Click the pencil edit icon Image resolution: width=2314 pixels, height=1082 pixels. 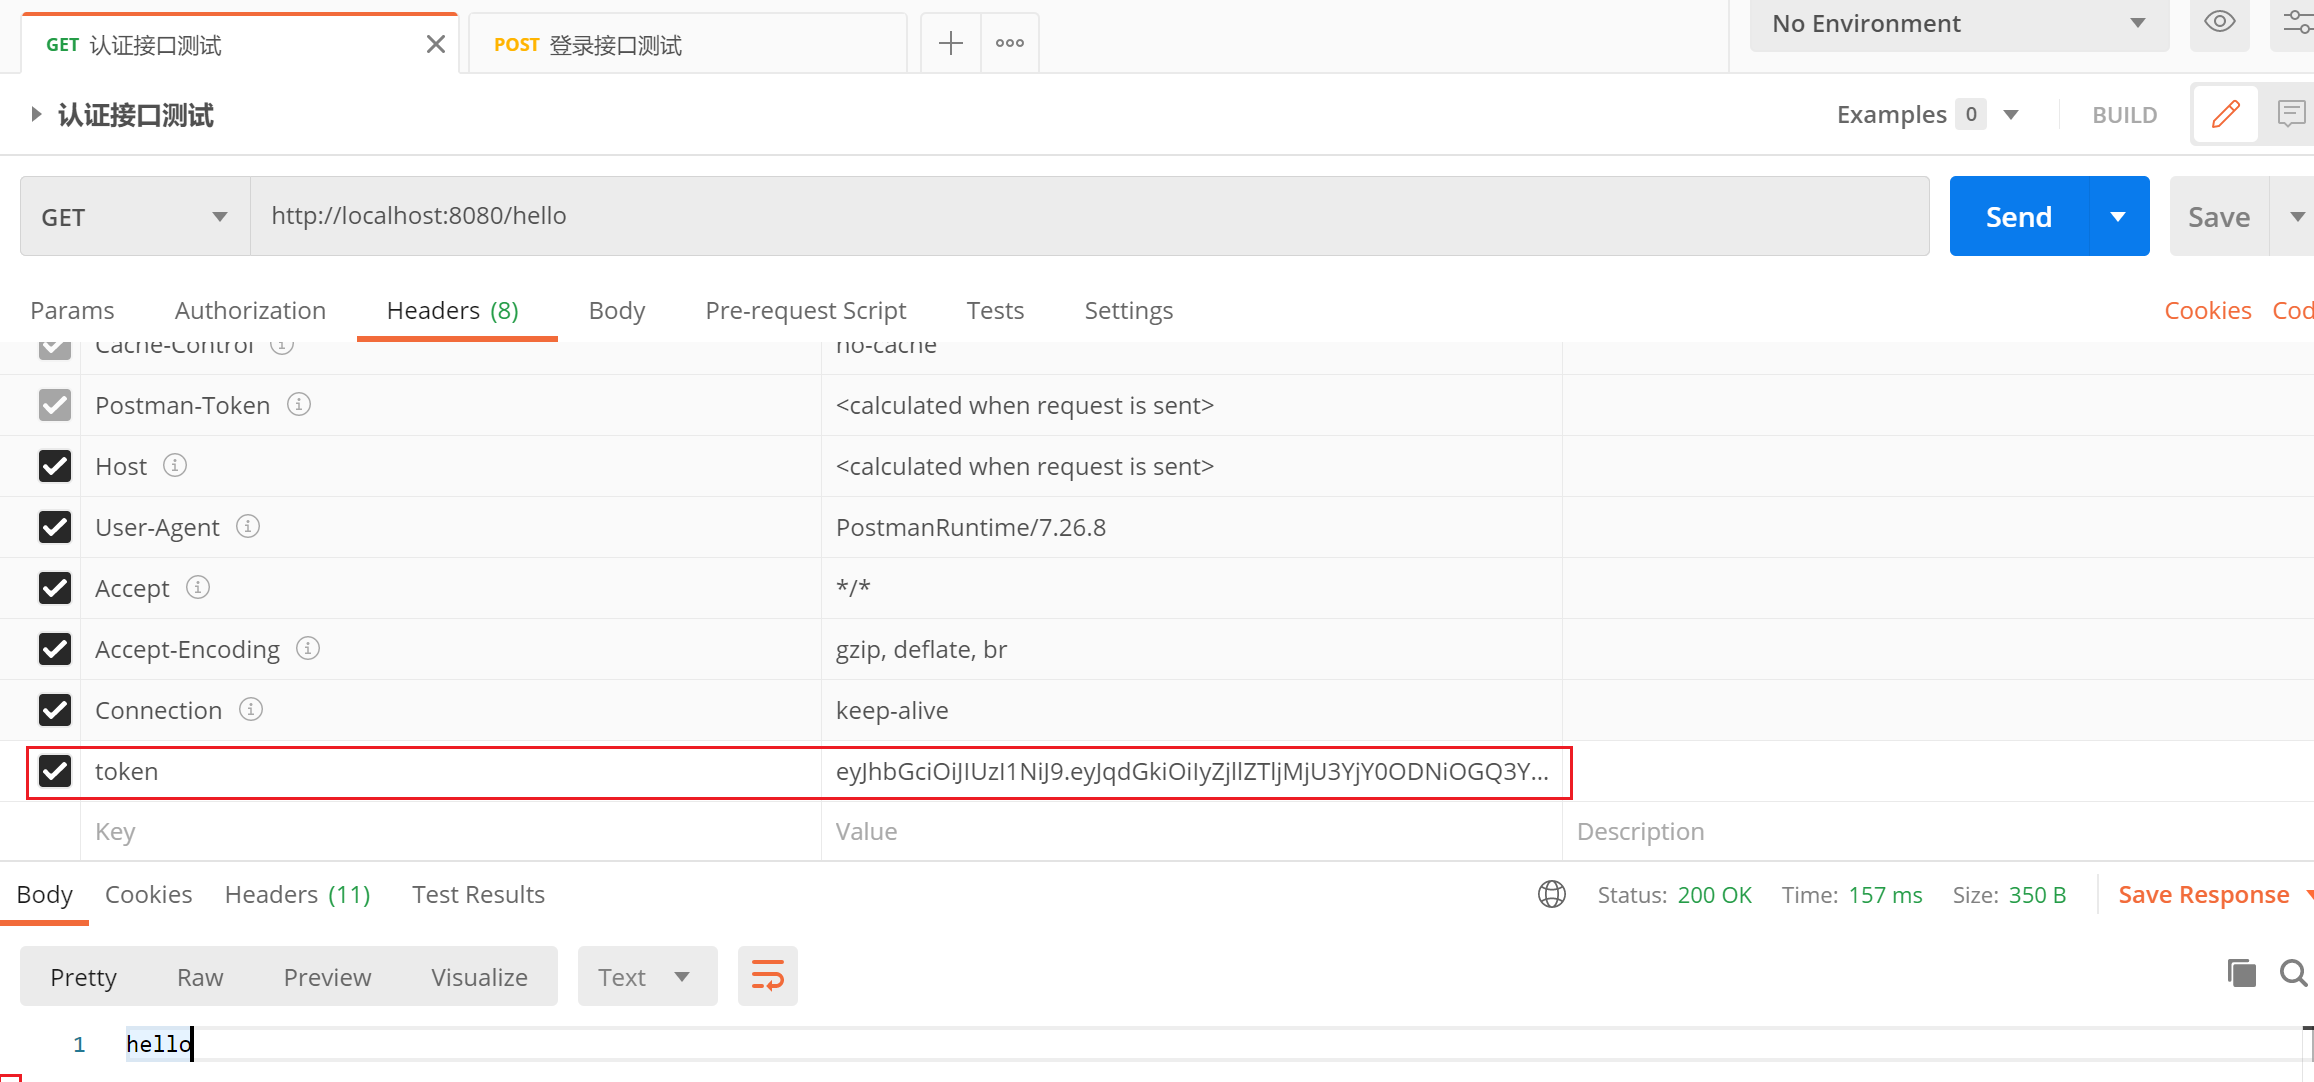[2226, 114]
